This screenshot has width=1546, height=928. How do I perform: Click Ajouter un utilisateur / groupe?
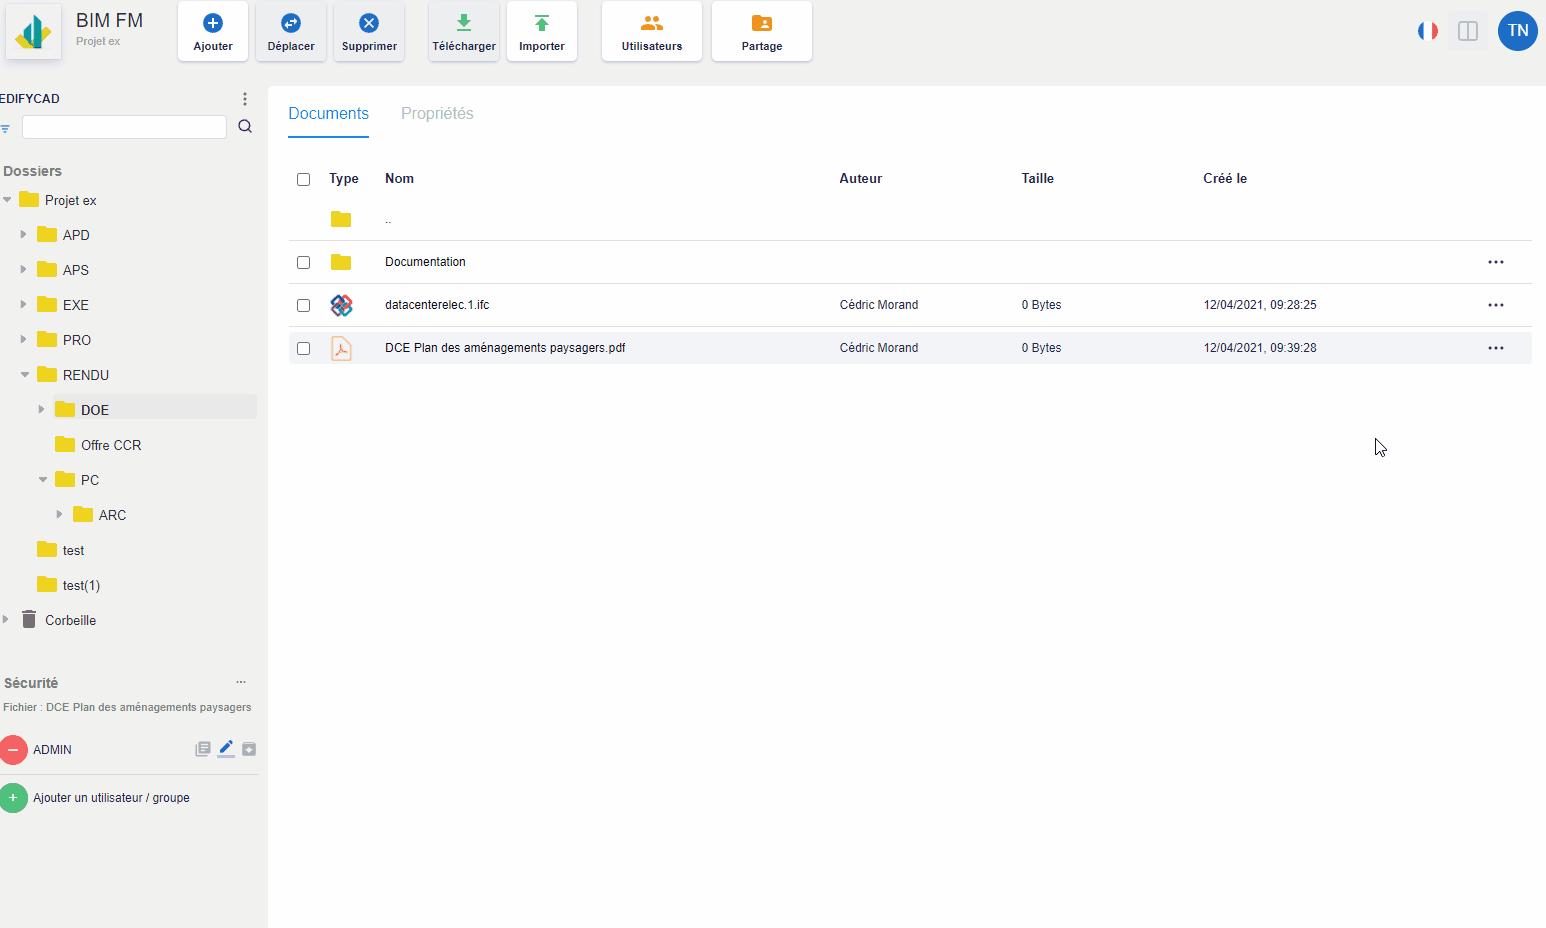111,798
